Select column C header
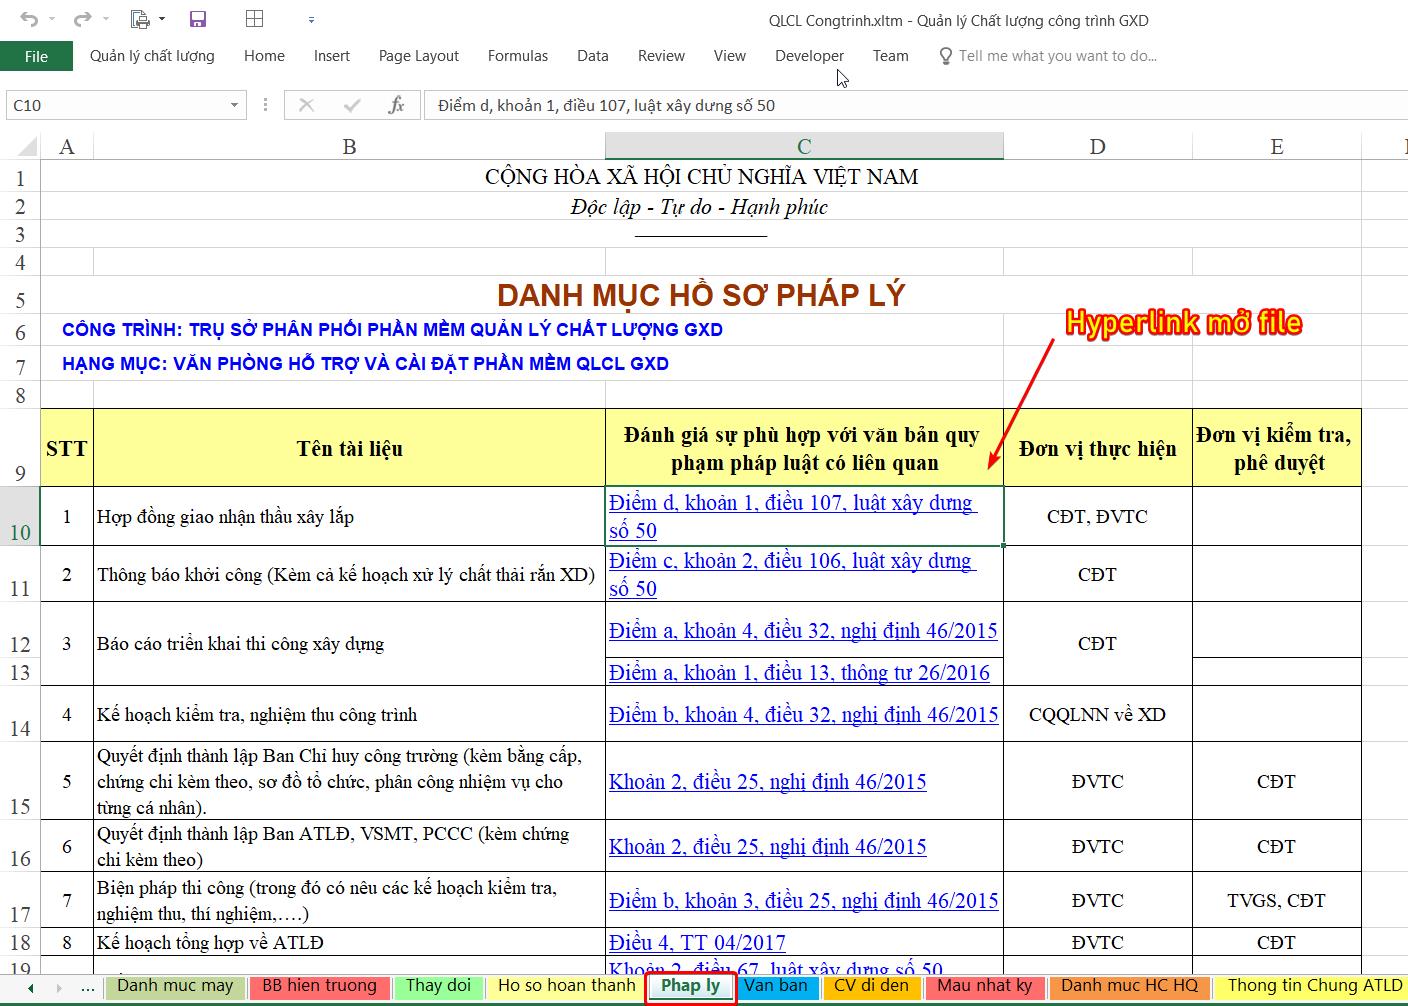 pyautogui.click(x=804, y=147)
